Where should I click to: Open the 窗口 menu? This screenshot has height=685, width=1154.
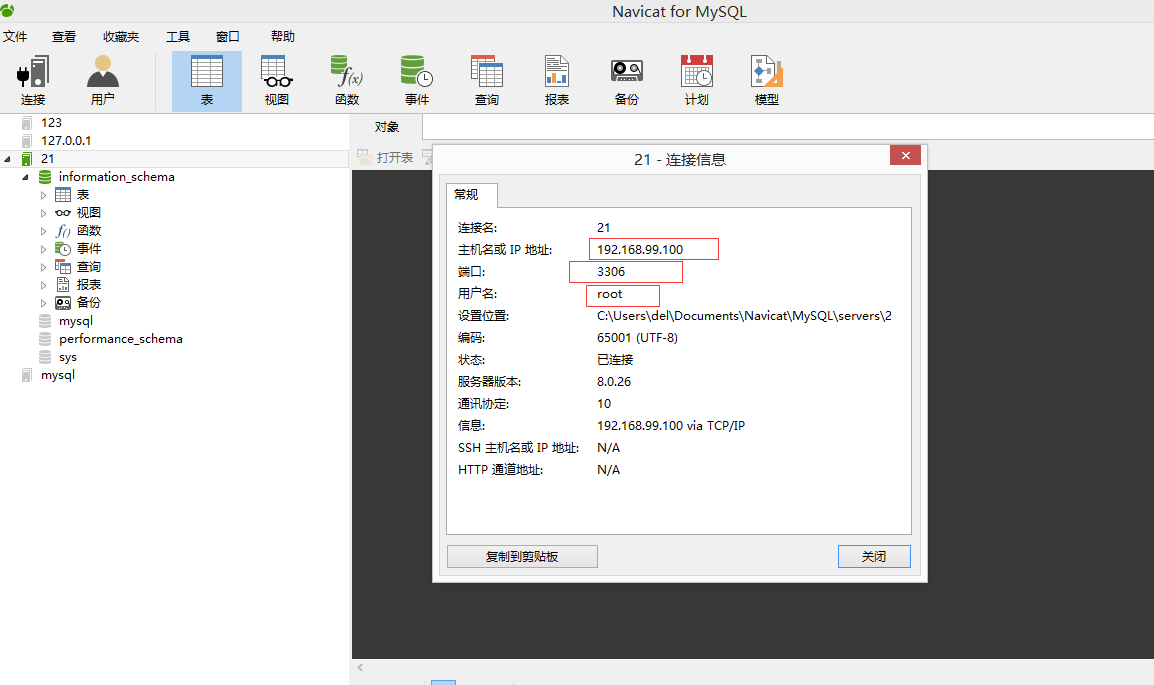[227, 37]
